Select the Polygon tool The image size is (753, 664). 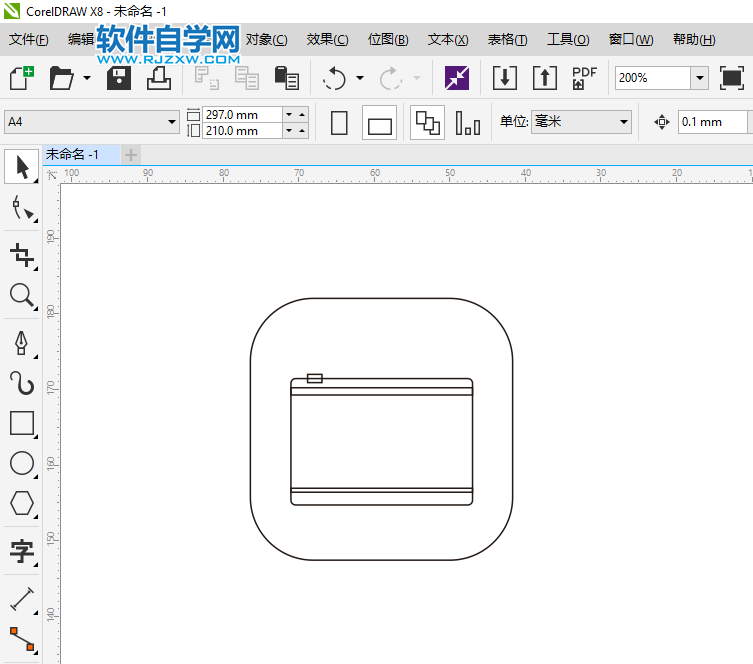pyautogui.click(x=22, y=503)
